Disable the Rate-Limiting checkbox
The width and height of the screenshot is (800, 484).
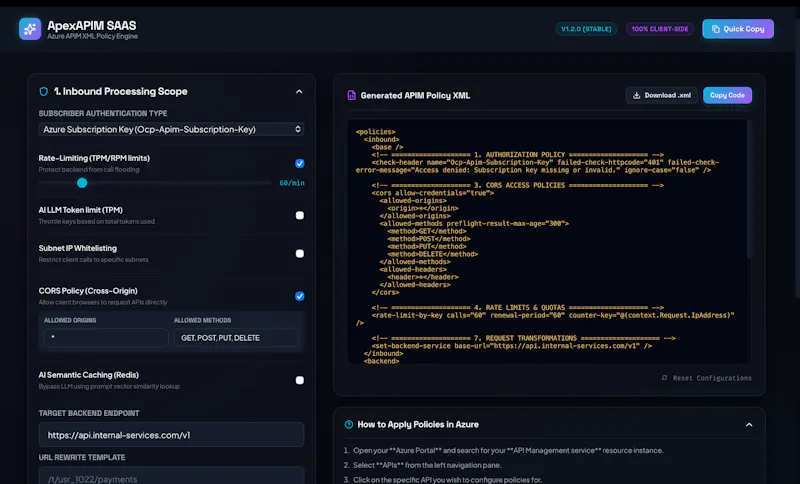click(x=299, y=163)
